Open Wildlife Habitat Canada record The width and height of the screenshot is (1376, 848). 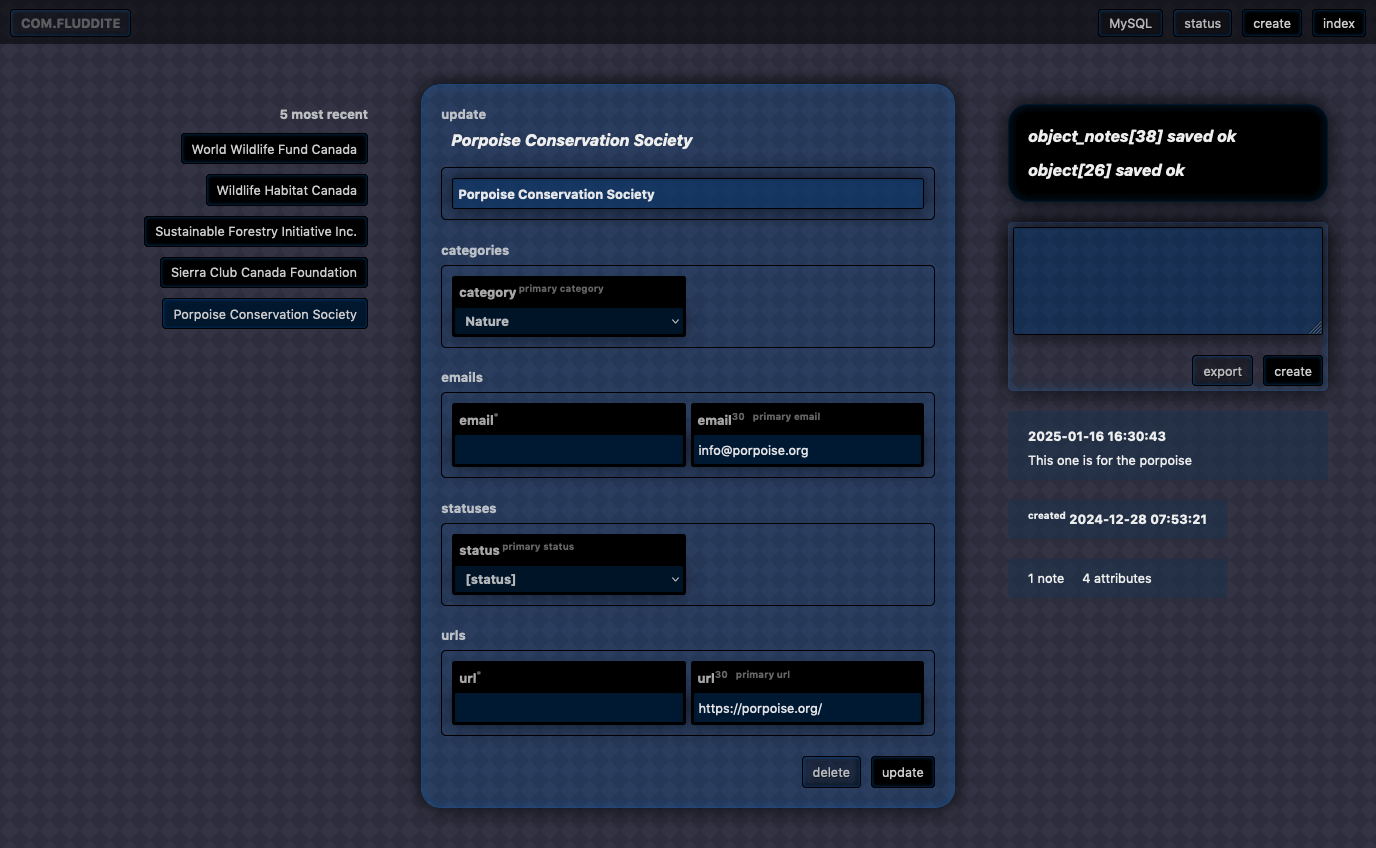pos(286,190)
